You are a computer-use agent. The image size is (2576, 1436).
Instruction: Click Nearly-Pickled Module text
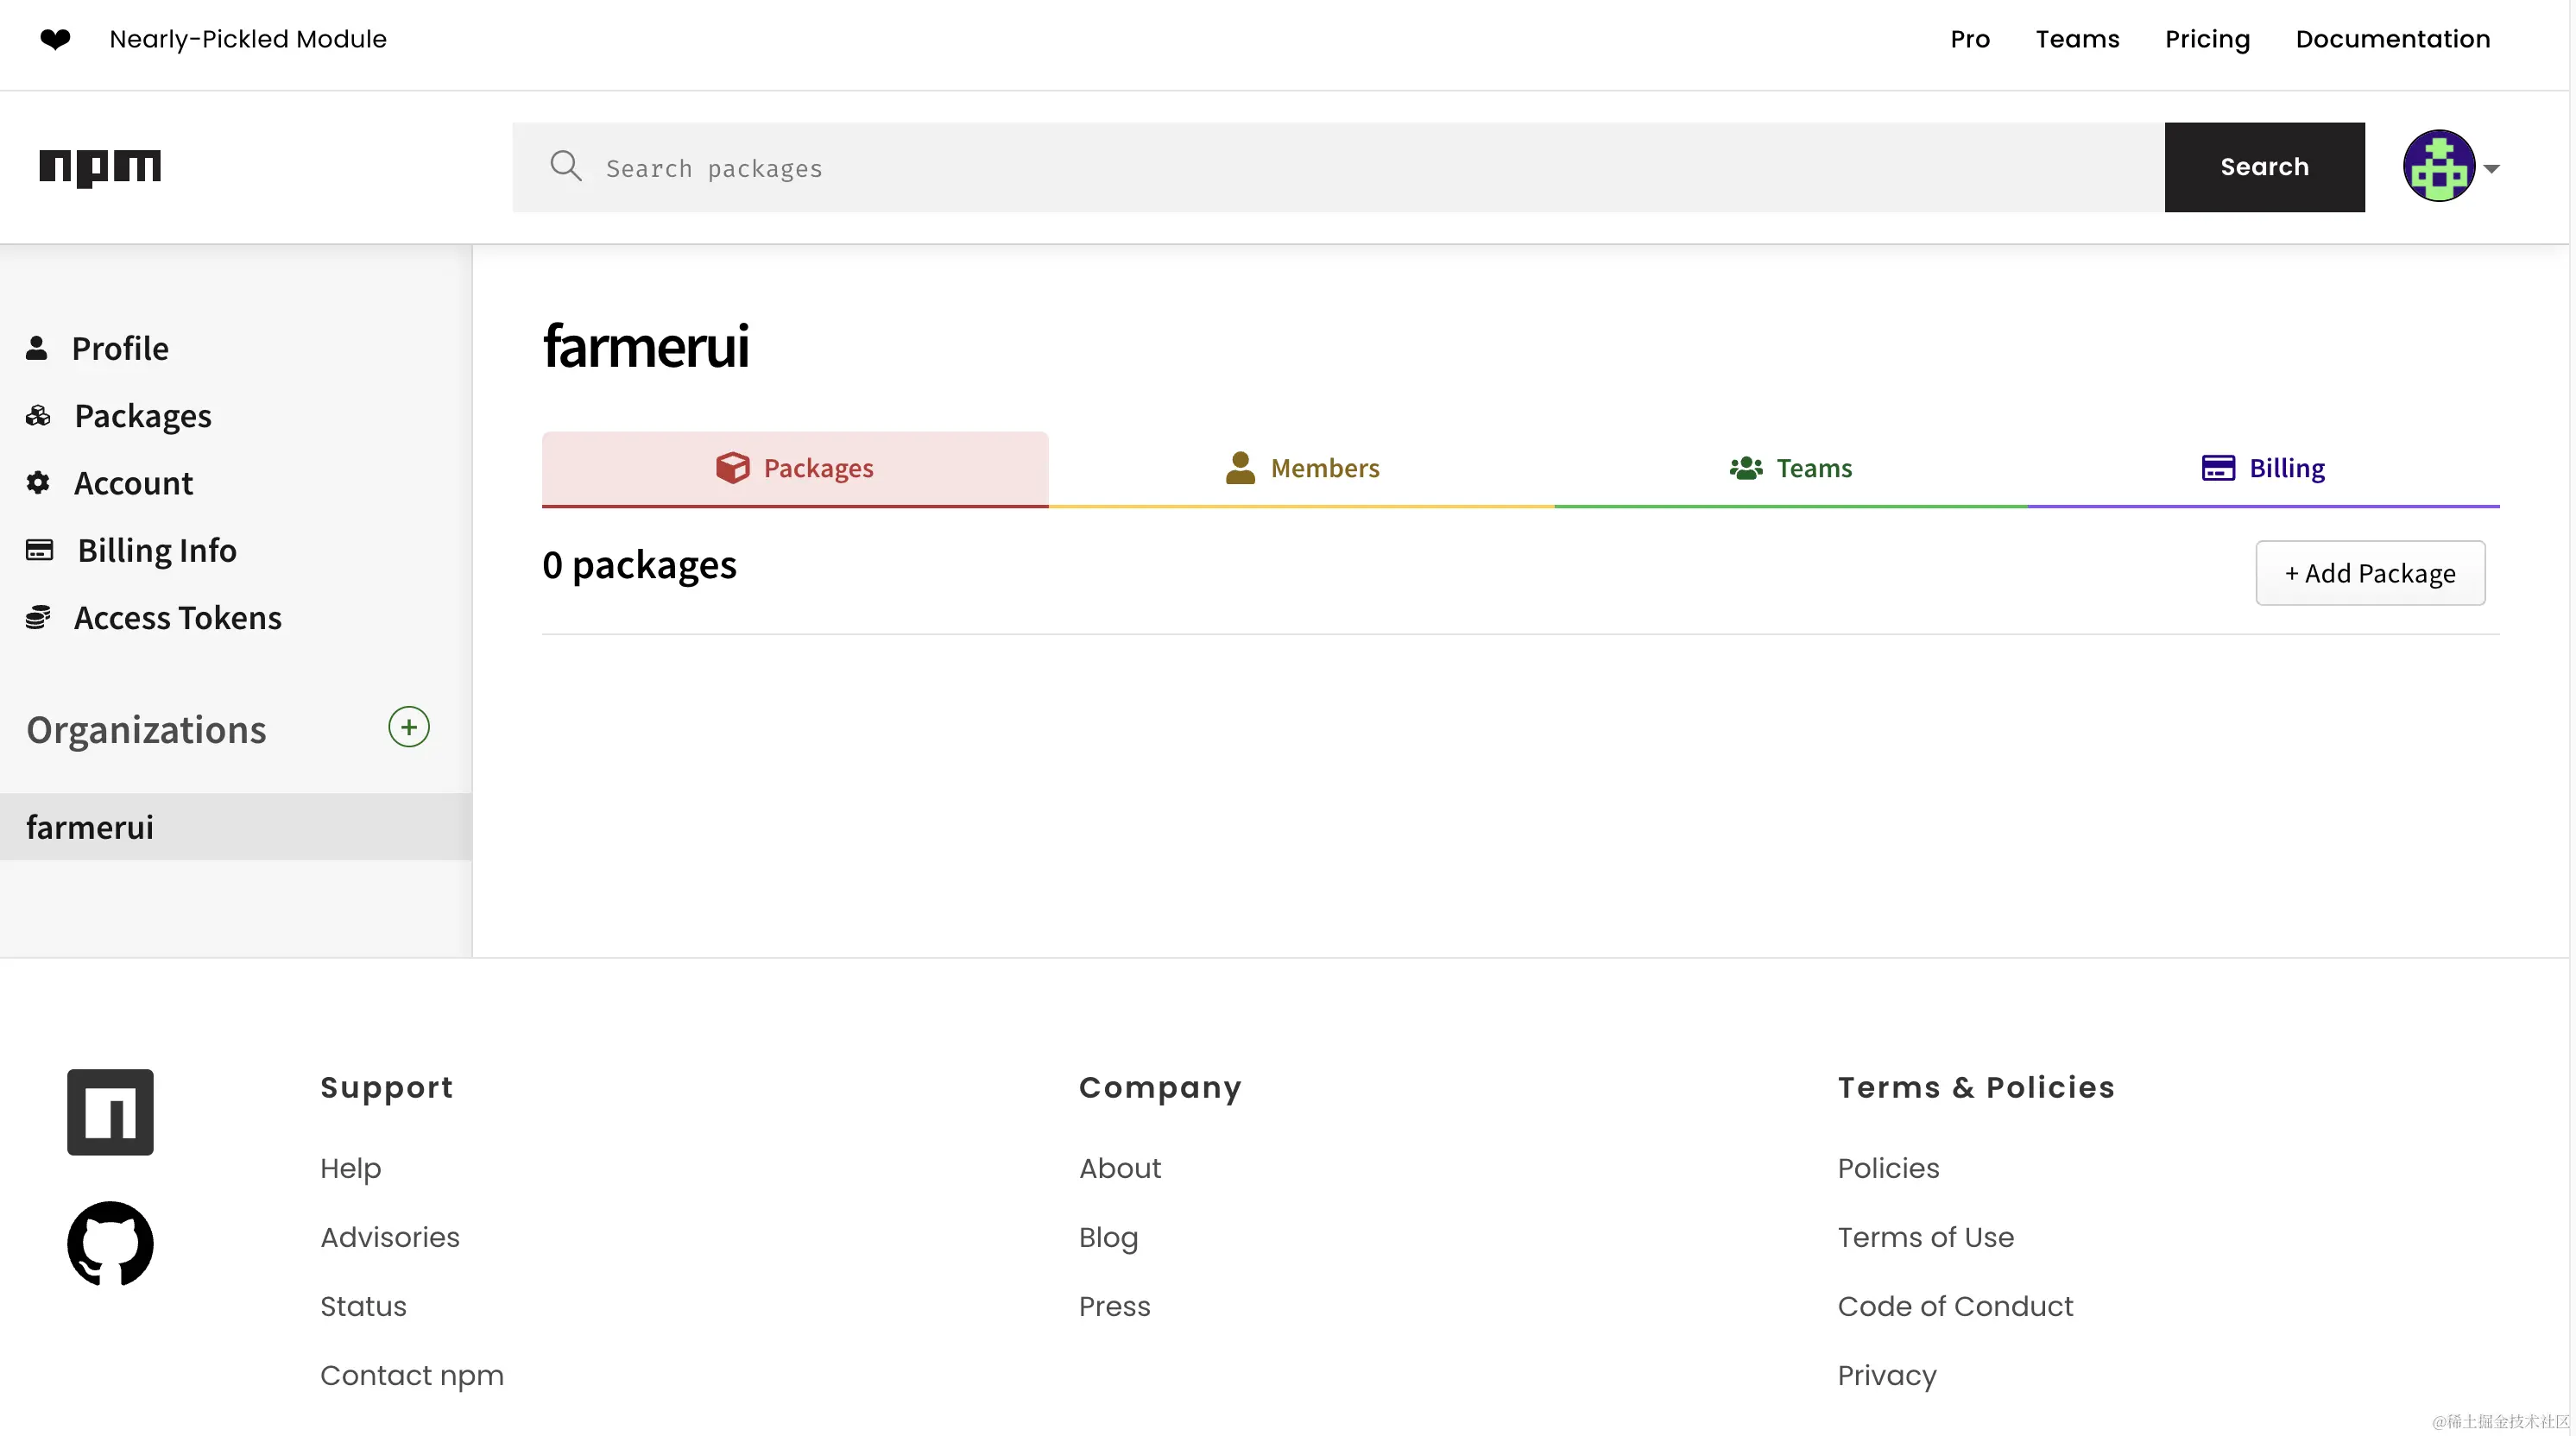tap(247, 39)
